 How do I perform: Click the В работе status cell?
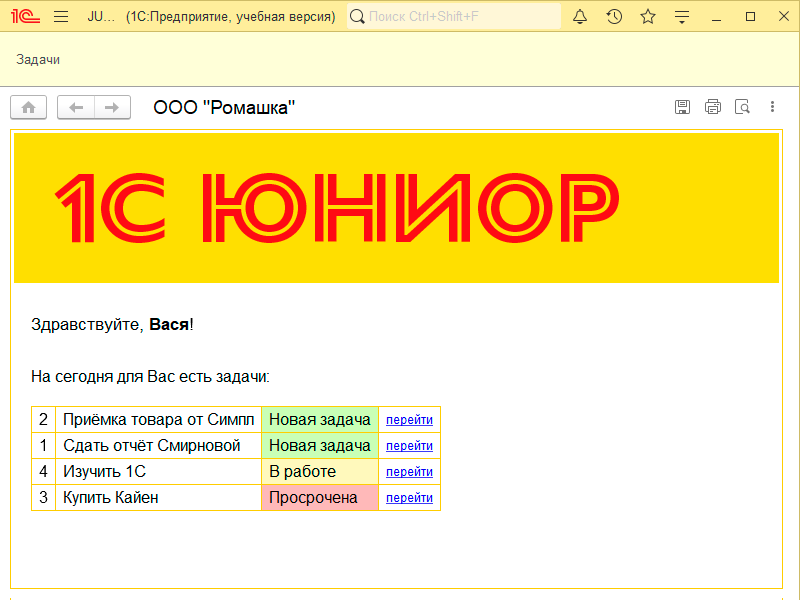click(320, 472)
